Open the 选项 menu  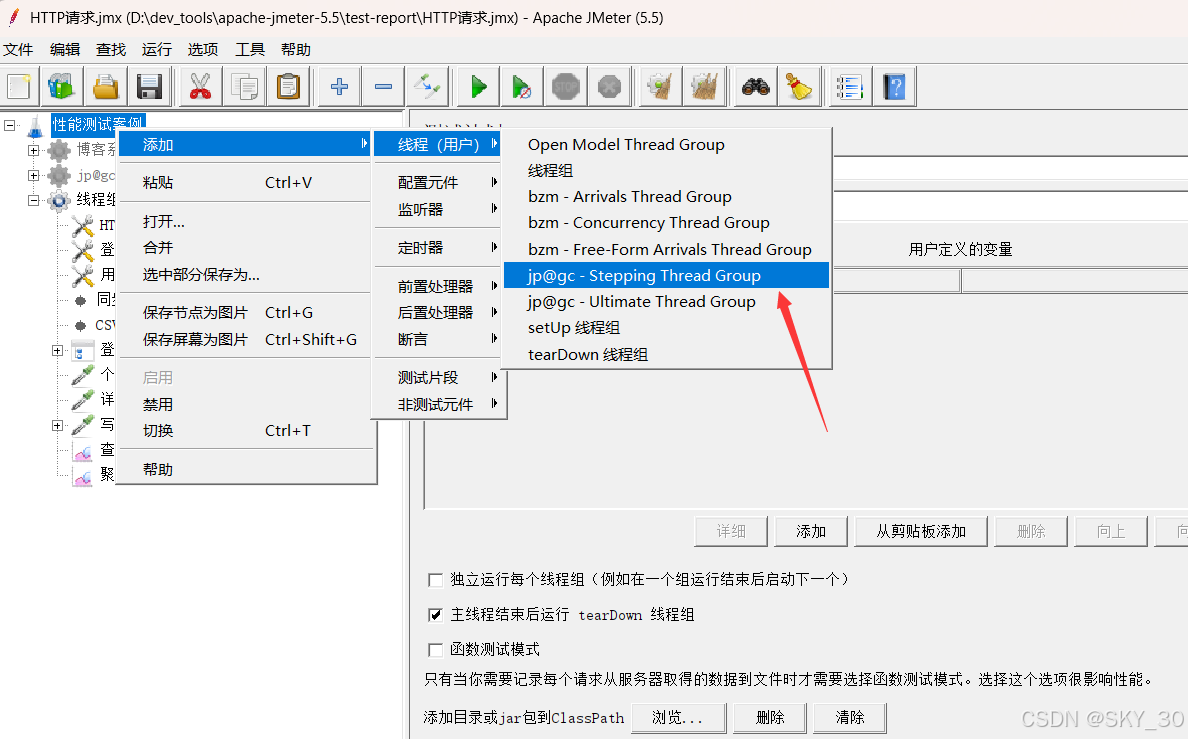(203, 50)
